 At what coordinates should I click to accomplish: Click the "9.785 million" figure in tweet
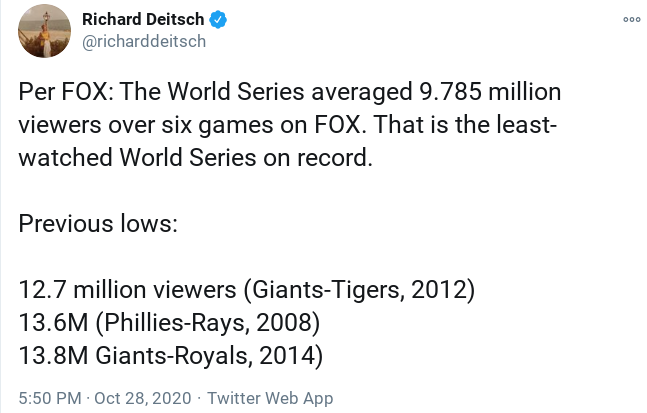486,93
